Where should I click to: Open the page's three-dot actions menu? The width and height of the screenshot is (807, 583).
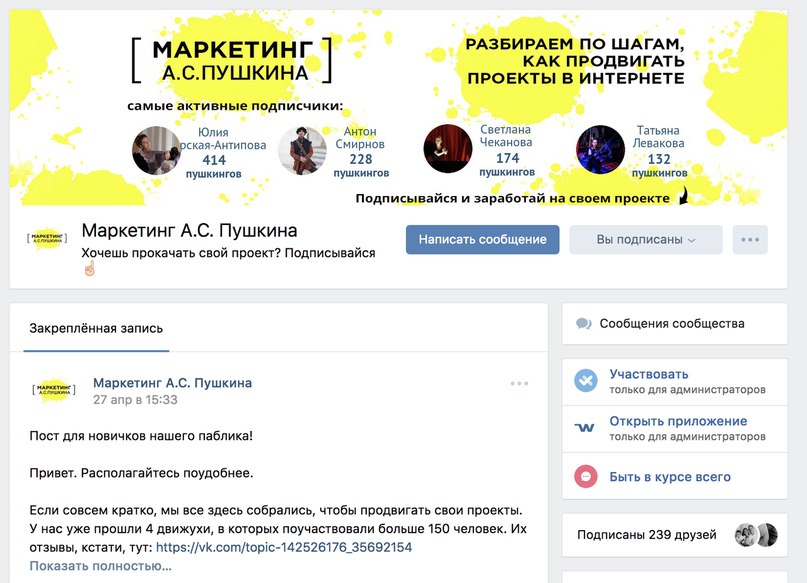click(750, 239)
